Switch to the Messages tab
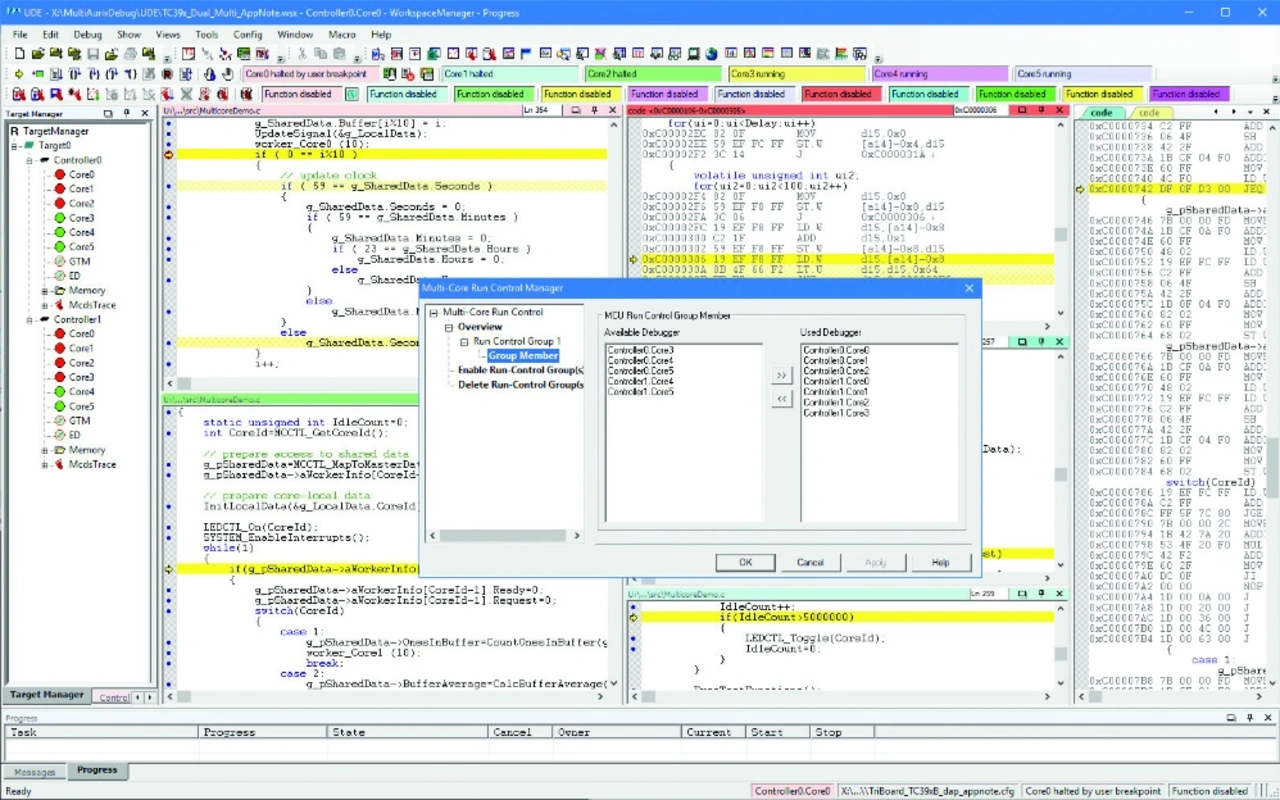Viewport: 1280px width, 800px height. (34, 771)
